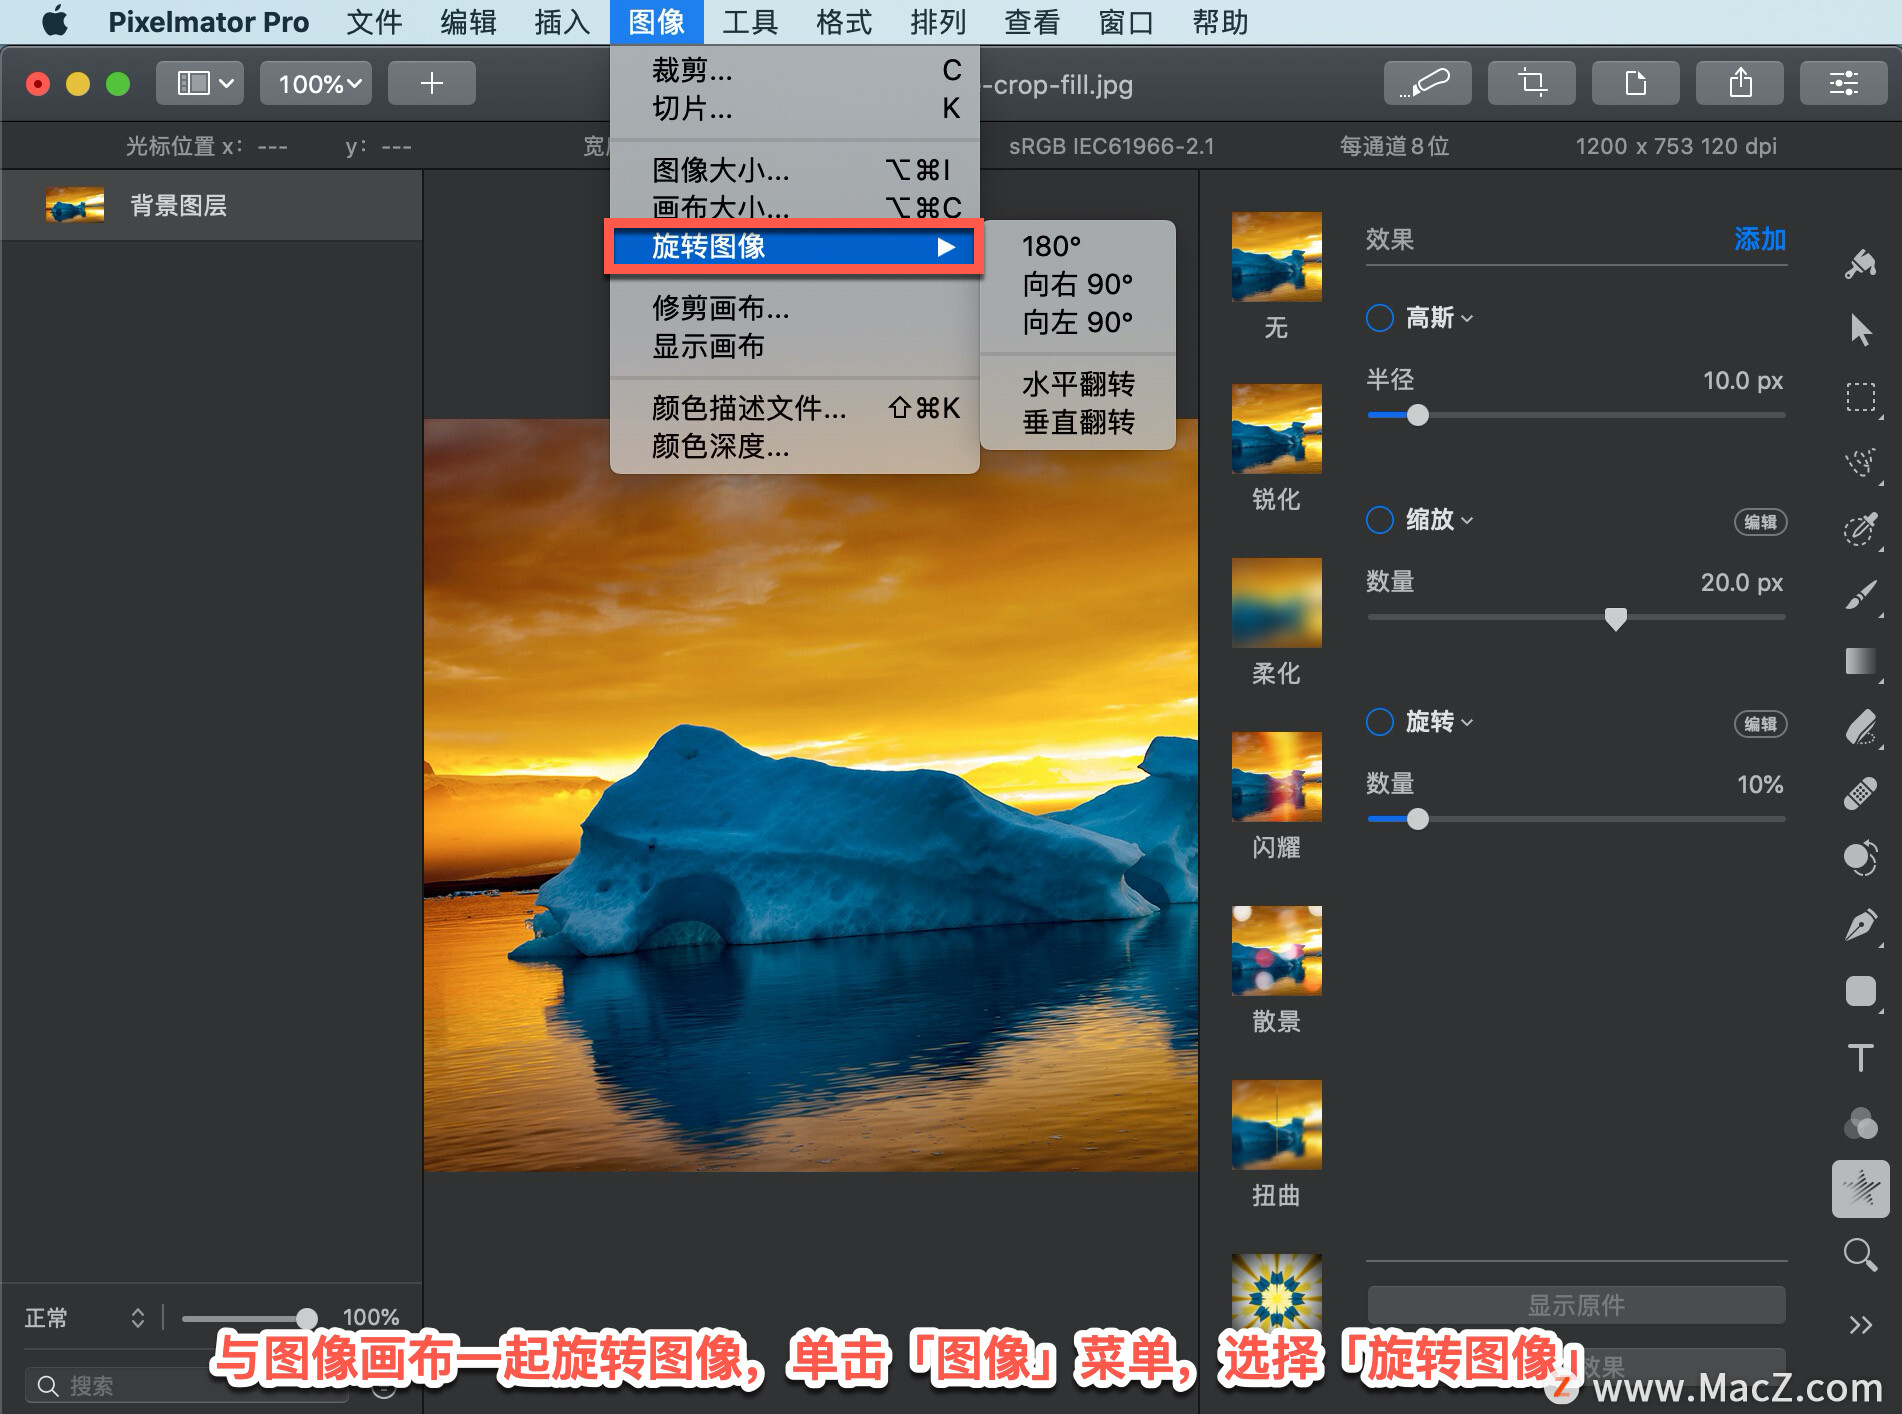This screenshot has height=1414, width=1902.
Task: Expand the 缩放 effect type dropdown
Action: tap(1439, 520)
